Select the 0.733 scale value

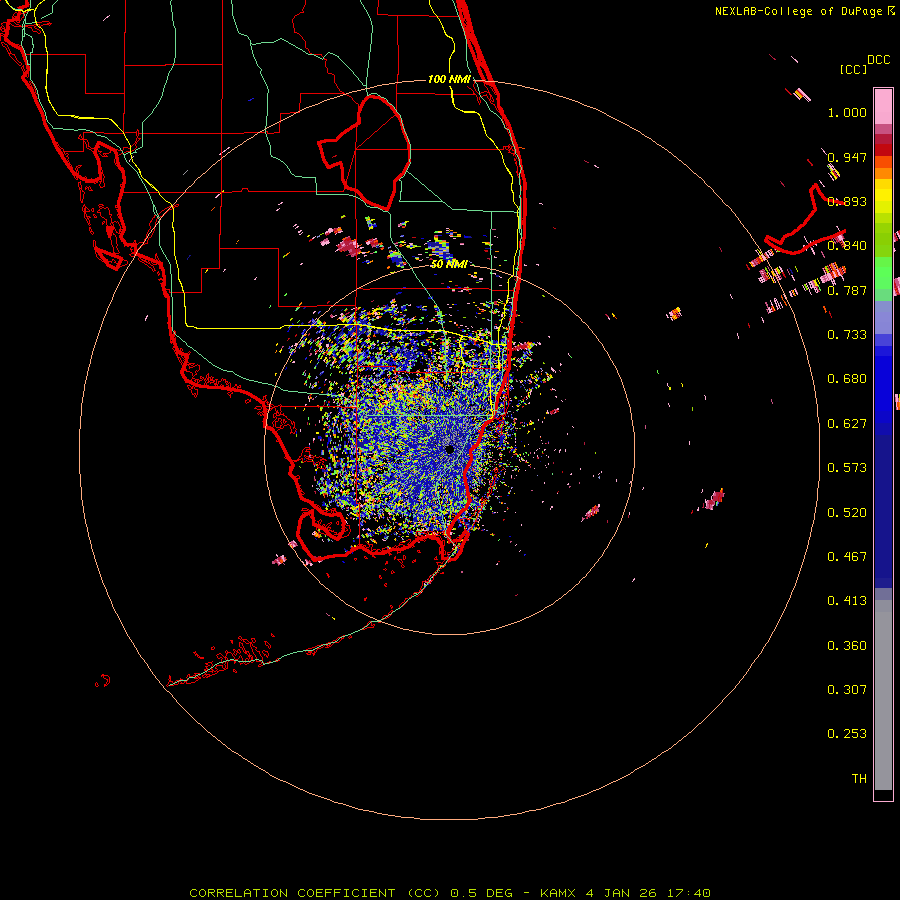847,335
